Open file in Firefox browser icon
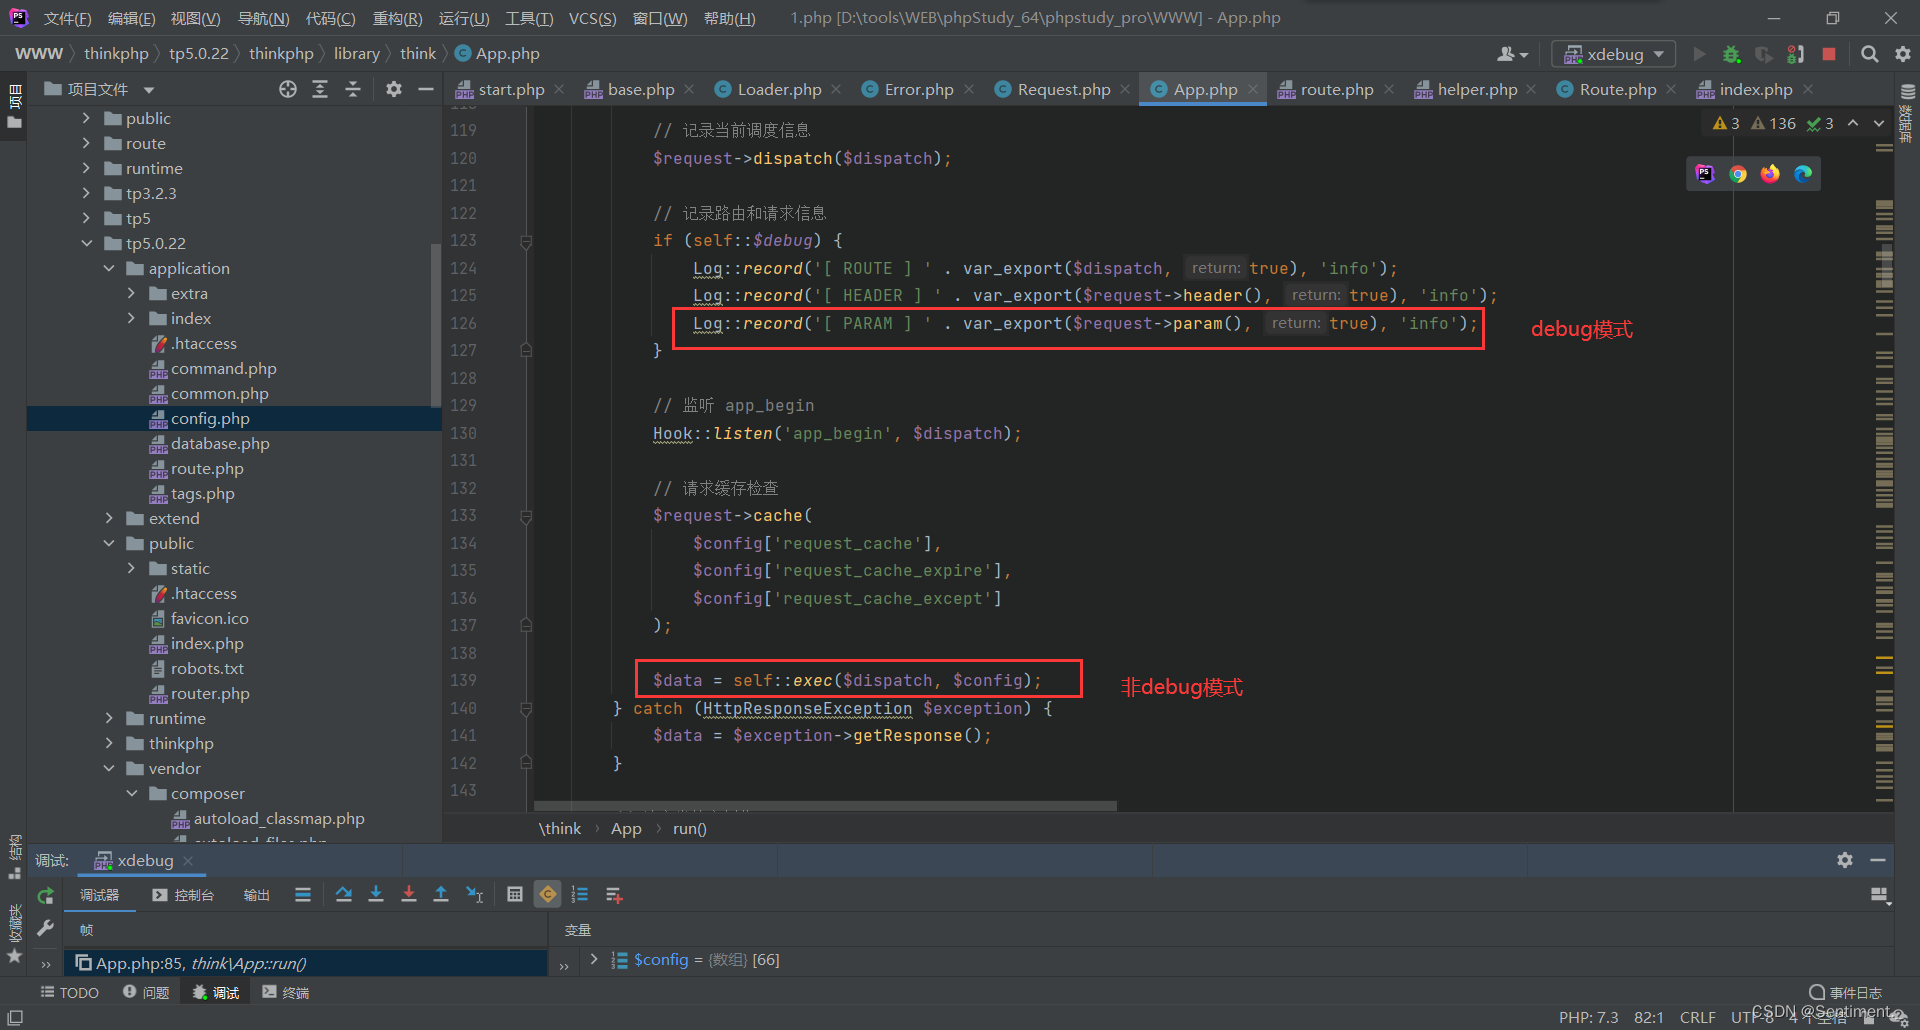 [1770, 174]
